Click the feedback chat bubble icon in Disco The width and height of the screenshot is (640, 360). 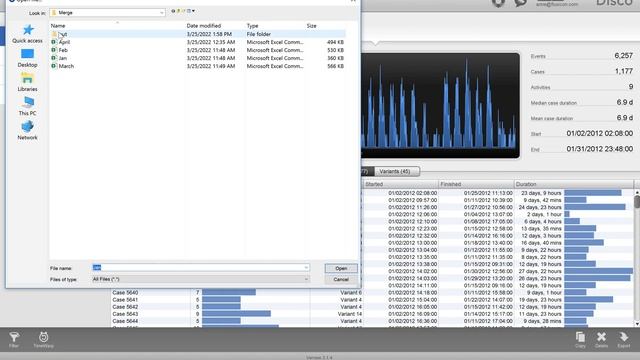point(520,3)
